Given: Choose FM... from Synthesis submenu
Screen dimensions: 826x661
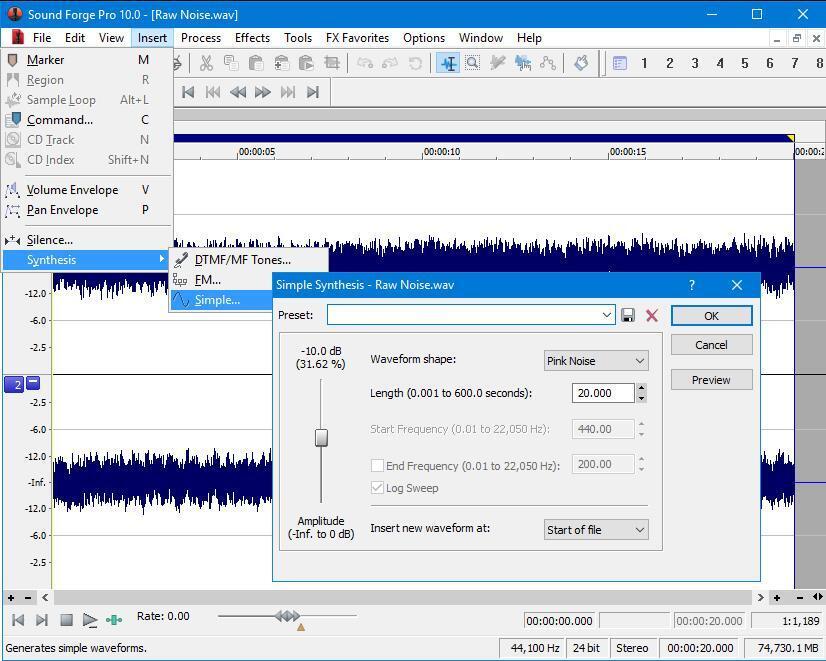Looking at the screenshot, I should (208, 280).
